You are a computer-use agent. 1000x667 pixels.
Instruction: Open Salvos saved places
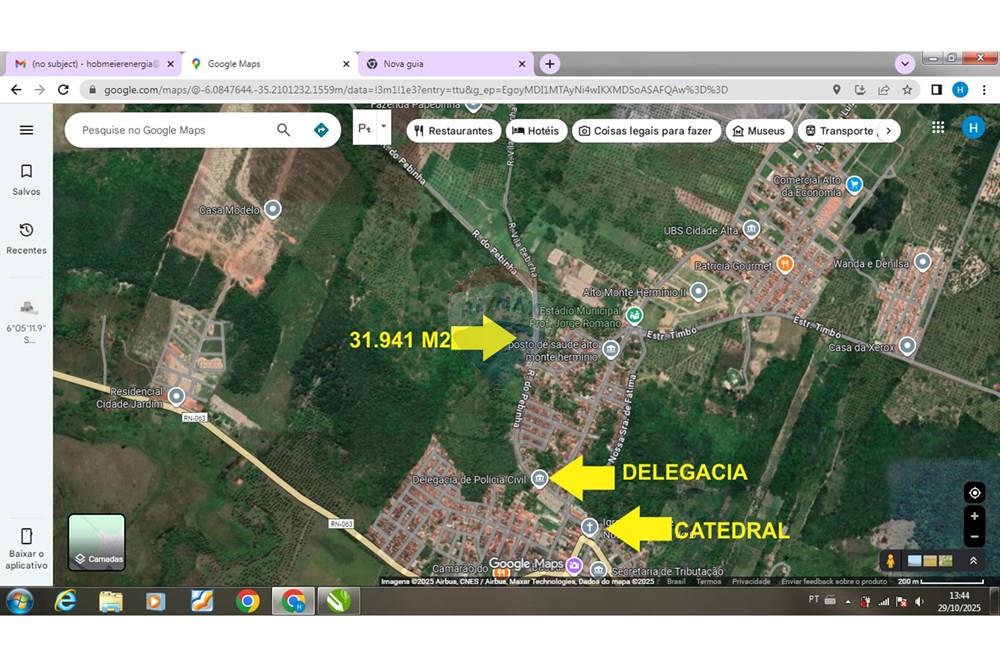[27, 179]
